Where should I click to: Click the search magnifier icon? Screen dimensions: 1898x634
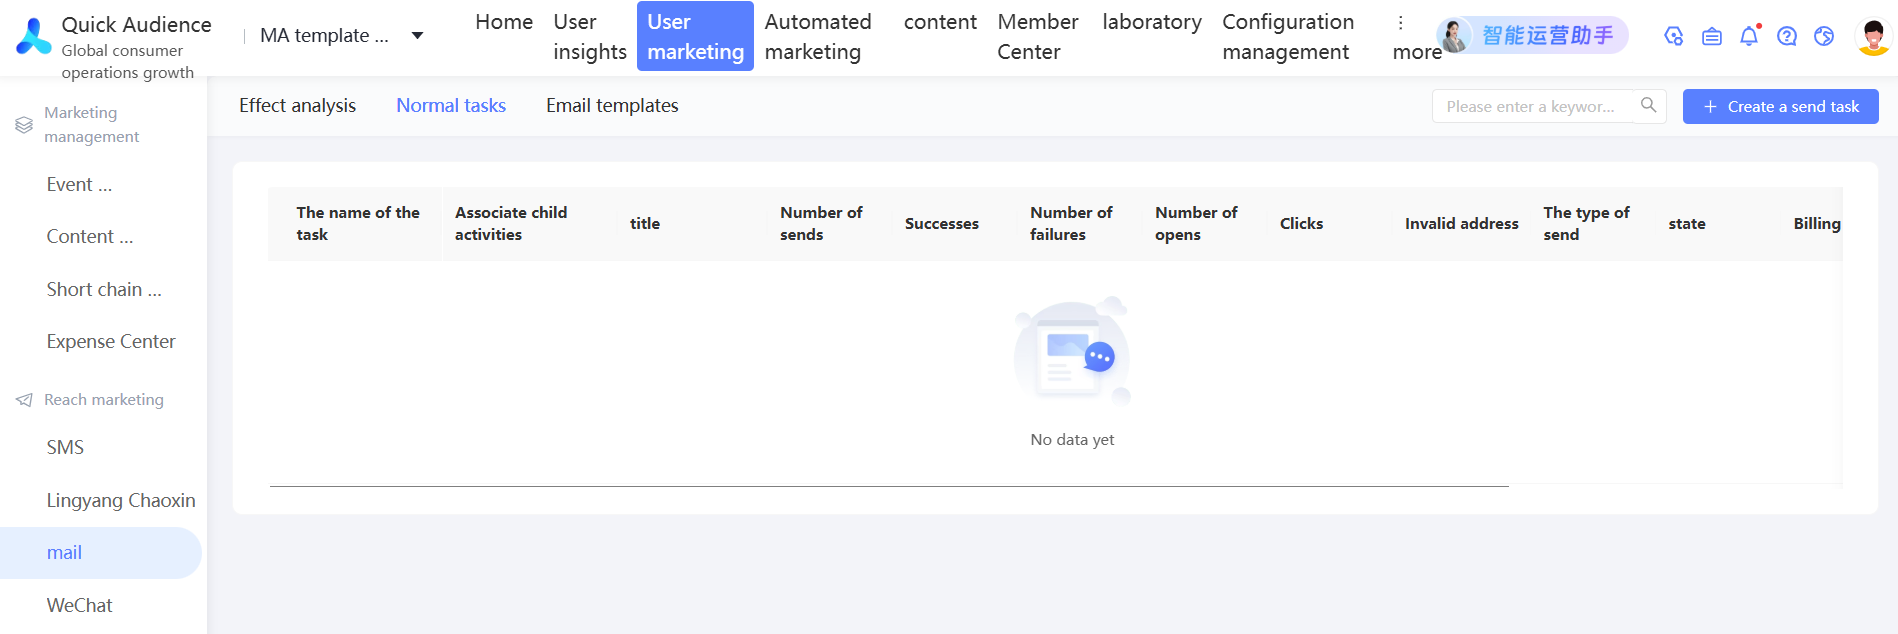click(1648, 105)
